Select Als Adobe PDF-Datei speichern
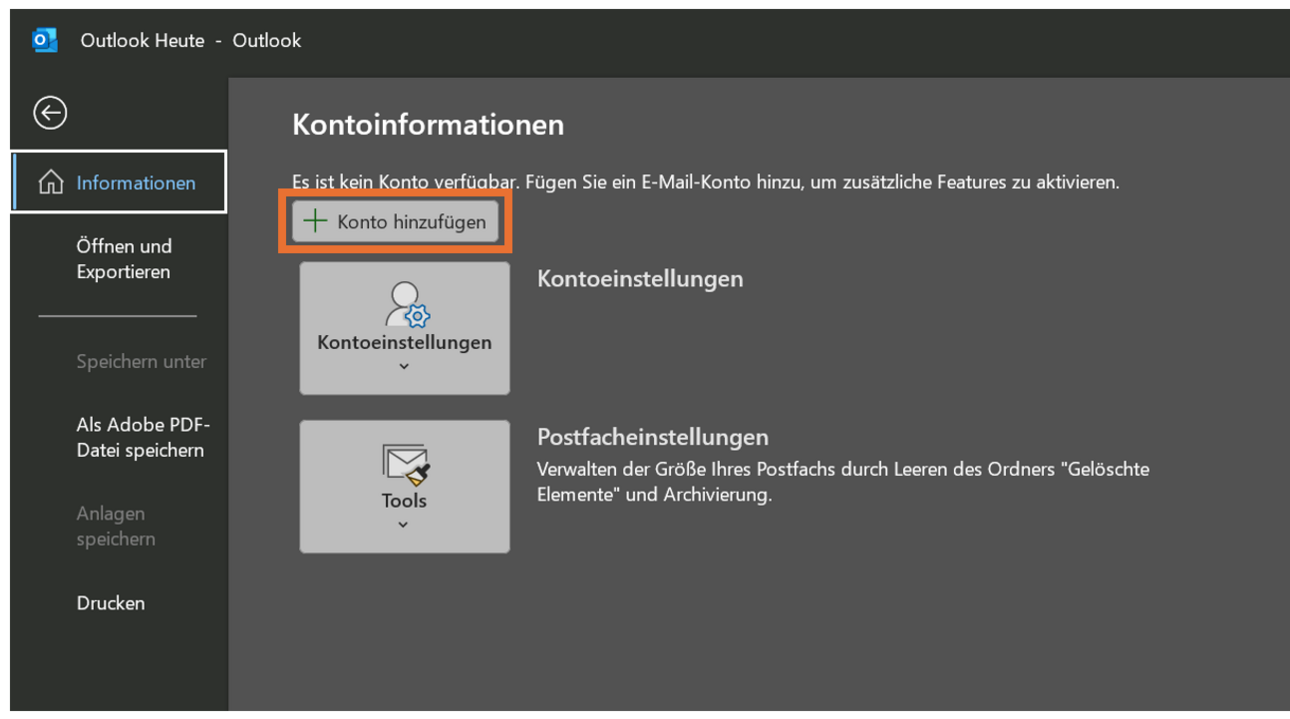 coord(143,438)
